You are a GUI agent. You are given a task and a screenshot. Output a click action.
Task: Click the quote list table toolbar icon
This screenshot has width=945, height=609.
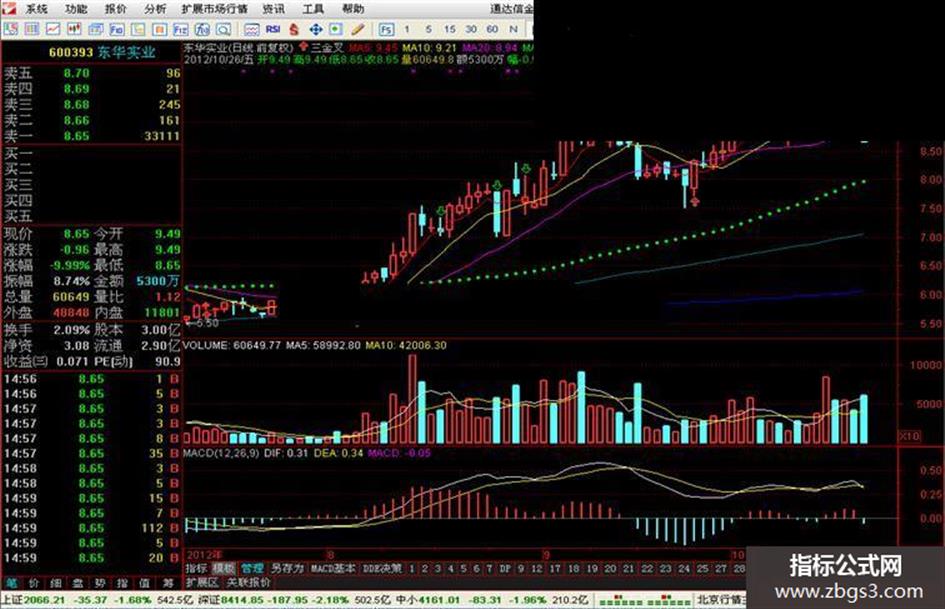[x=32, y=28]
